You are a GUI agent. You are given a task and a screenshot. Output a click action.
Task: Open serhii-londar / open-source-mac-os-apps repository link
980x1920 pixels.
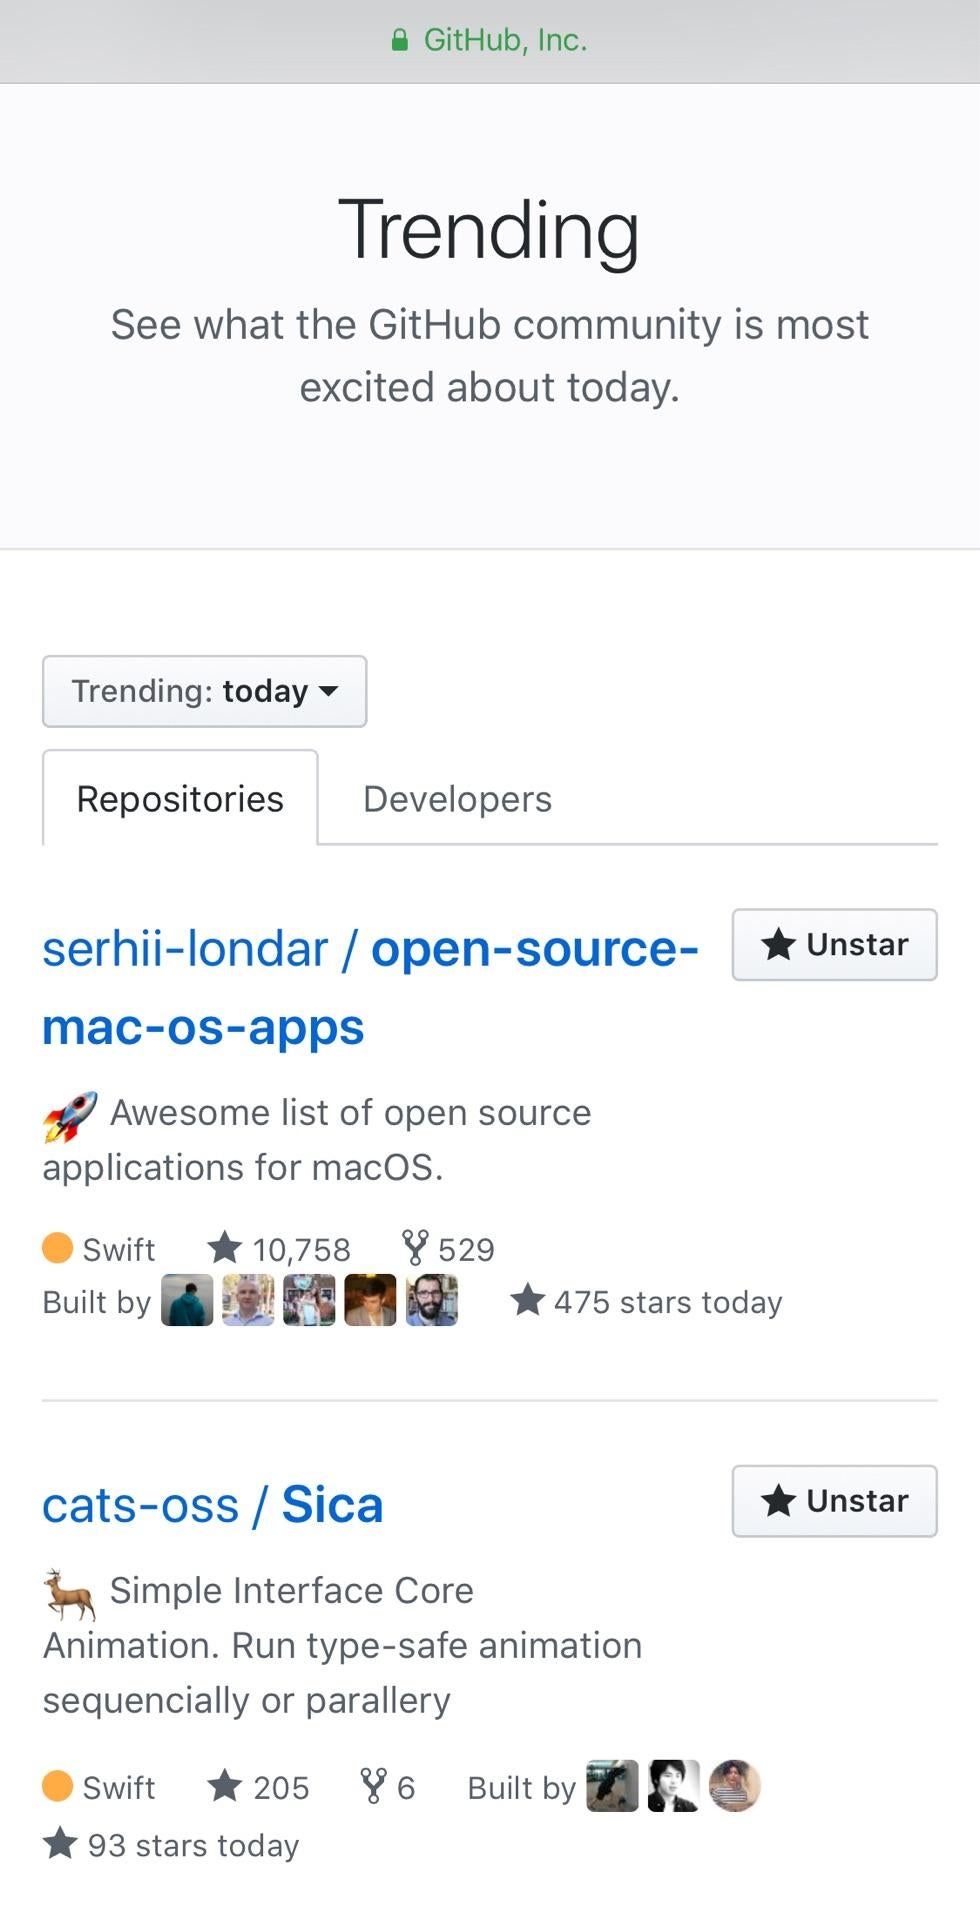(x=370, y=988)
